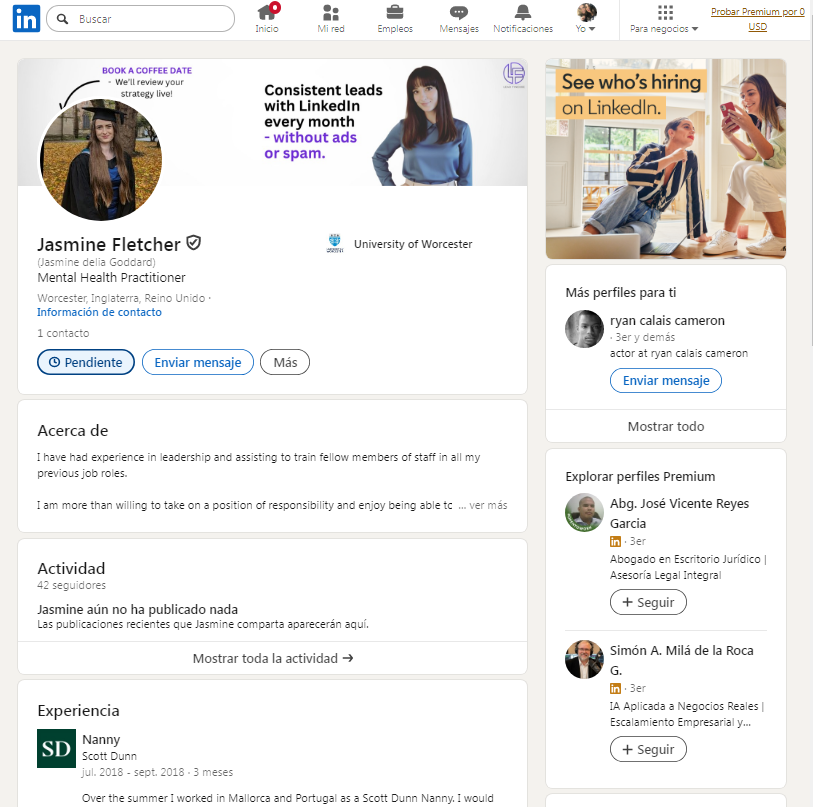Open Abg. José Vicente Reyes Garcia profile
Screen dimensions: 813x807
(x=679, y=513)
